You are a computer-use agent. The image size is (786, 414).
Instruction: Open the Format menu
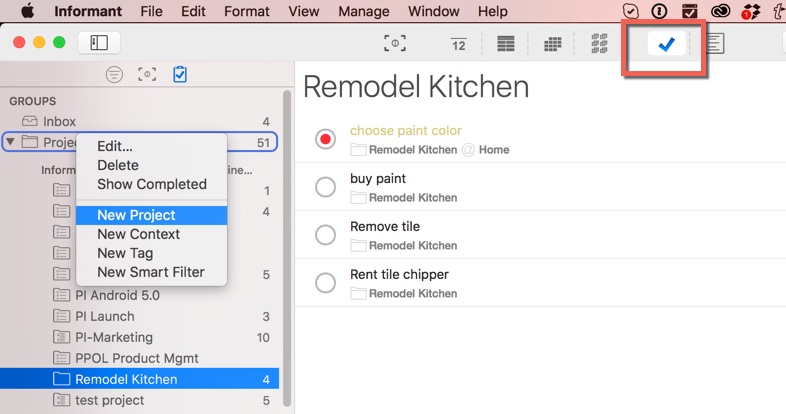pos(246,11)
